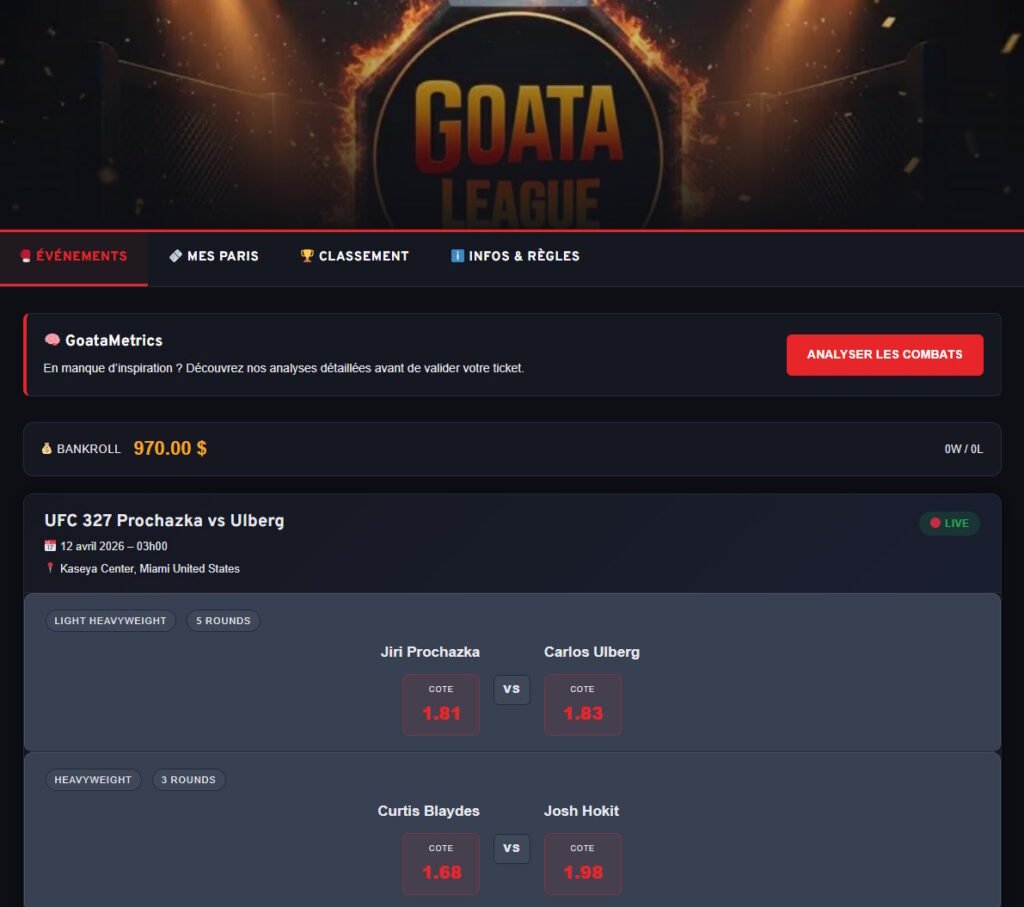Screen dimensions: 1024x907
Task: Click the 5 Rounds badge
Action: 223,620
